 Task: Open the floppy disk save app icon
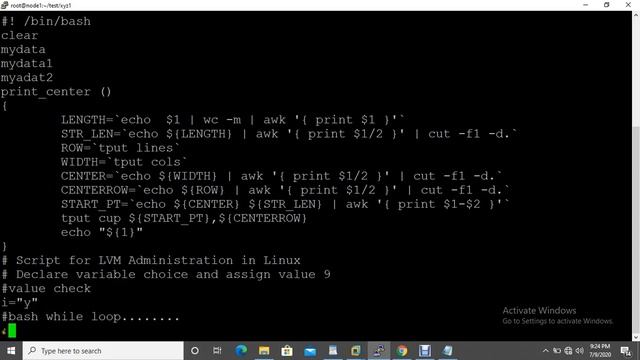point(424,351)
